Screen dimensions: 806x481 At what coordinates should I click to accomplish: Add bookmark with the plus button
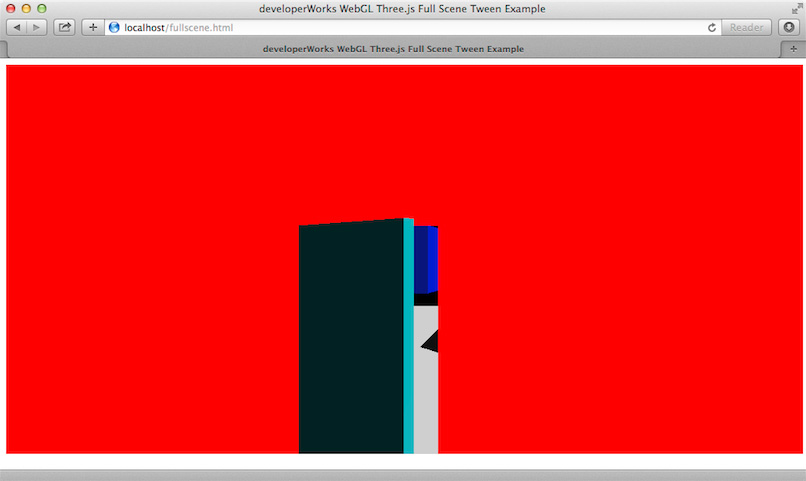[x=93, y=27]
